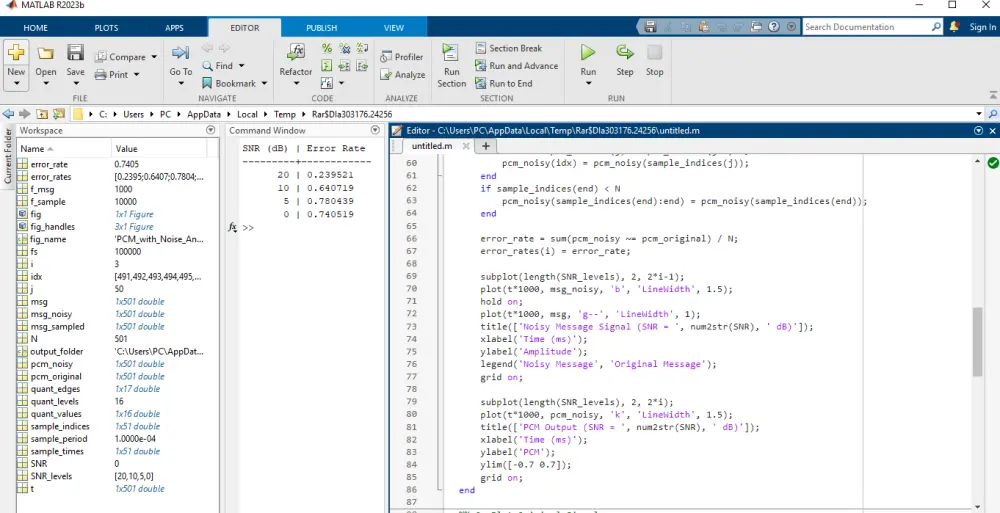Open the Workspace panel actions menu
Screen dimensions: 1000x513
tap(210, 130)
